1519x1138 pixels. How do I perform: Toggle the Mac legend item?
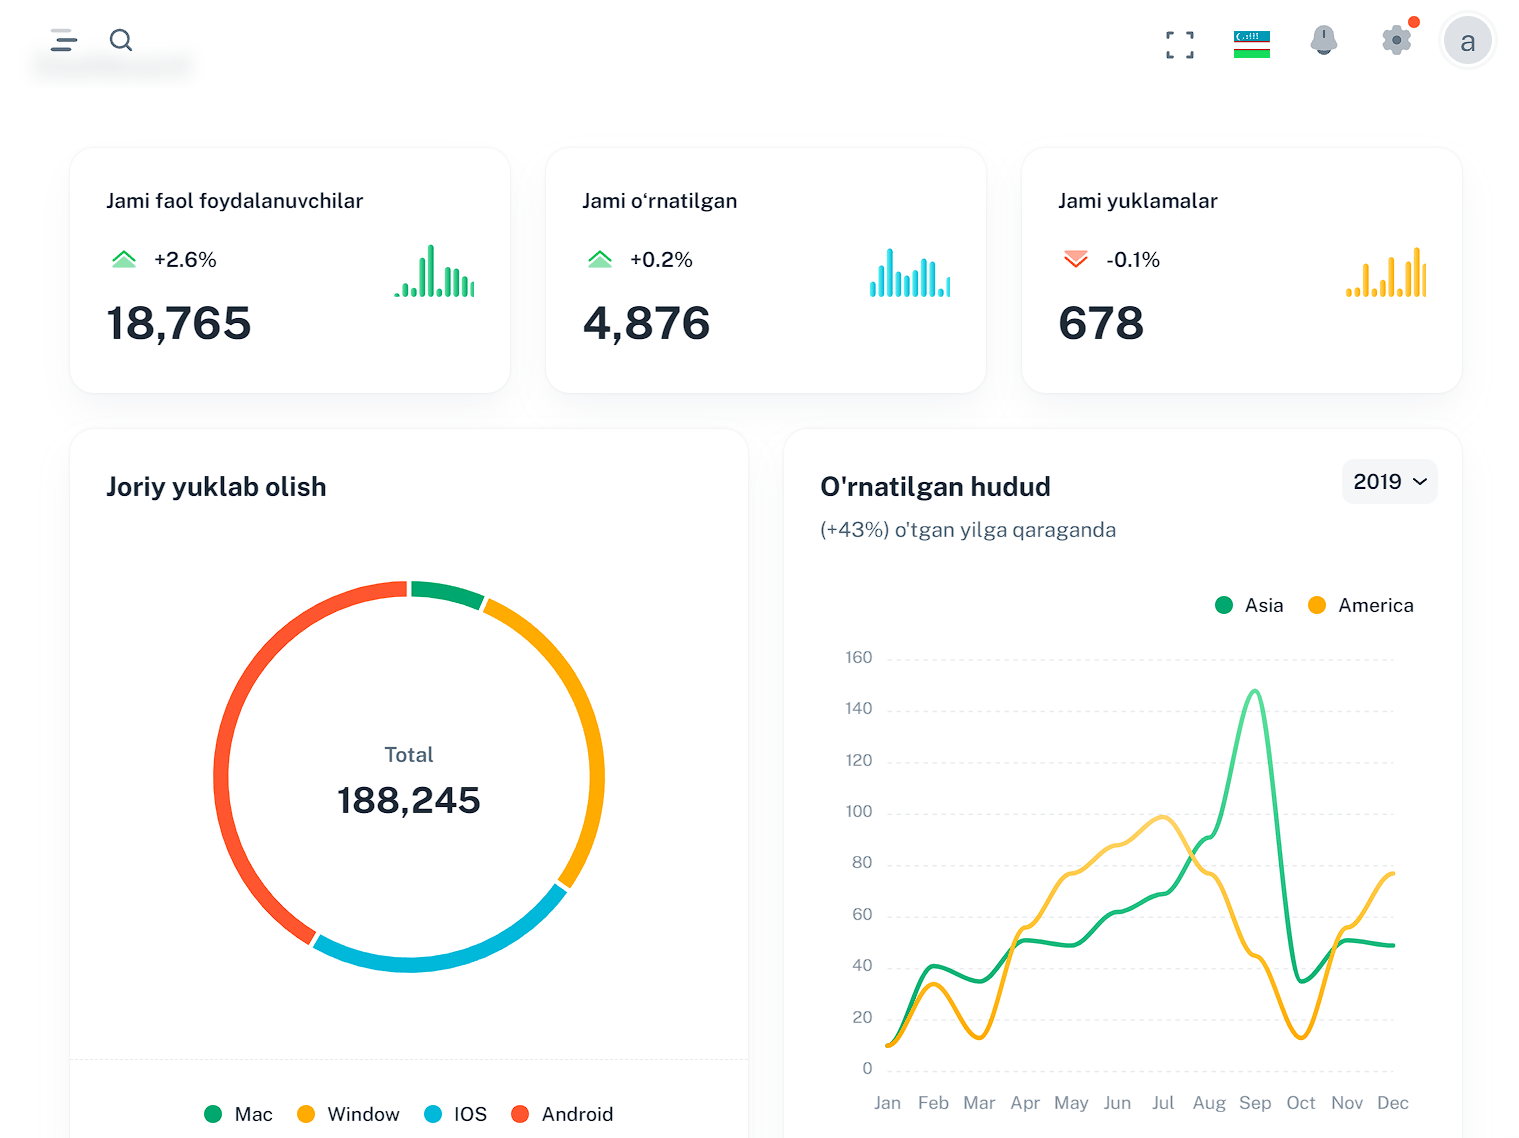[238, 1114]
